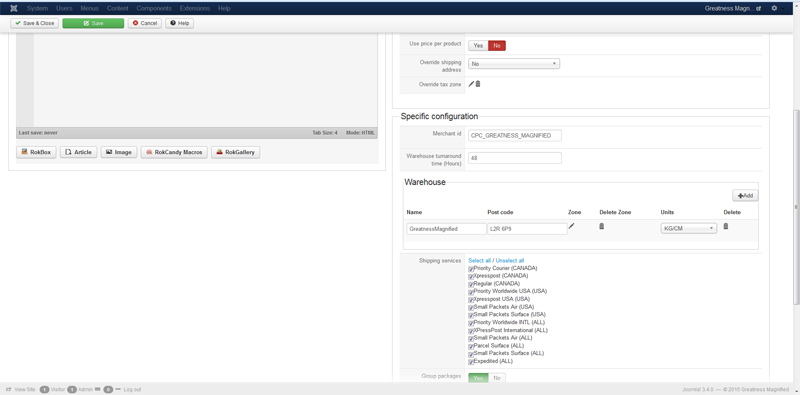Click the HTML code editor area
The image size is (800, 395).
pyautogui.click(x=197, y=81)
